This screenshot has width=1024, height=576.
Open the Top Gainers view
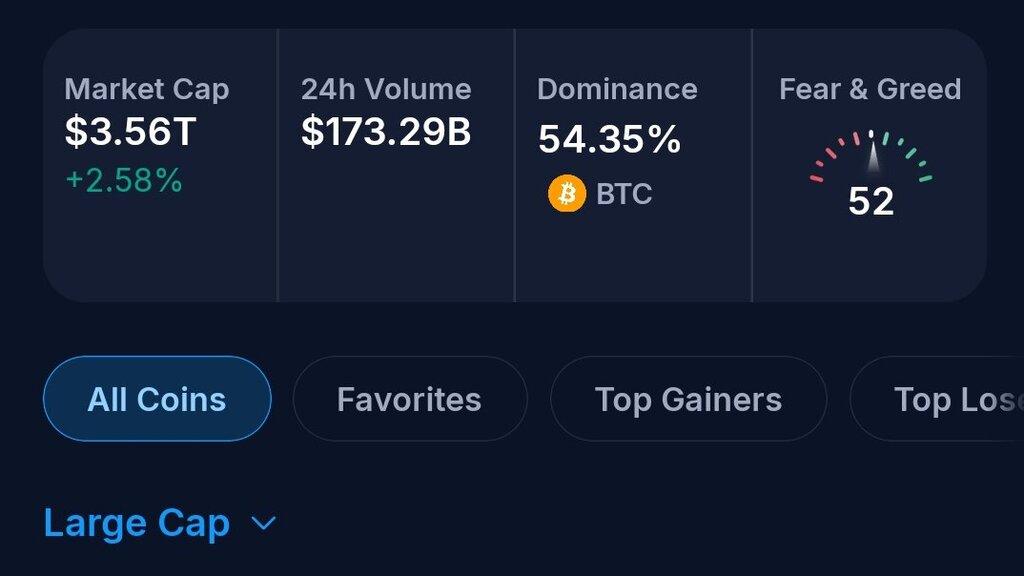[x=688, y=398]
